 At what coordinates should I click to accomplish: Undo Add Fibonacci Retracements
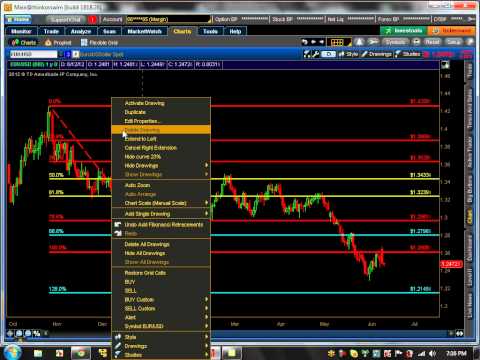pyautogui.click(x=161, y=225)
